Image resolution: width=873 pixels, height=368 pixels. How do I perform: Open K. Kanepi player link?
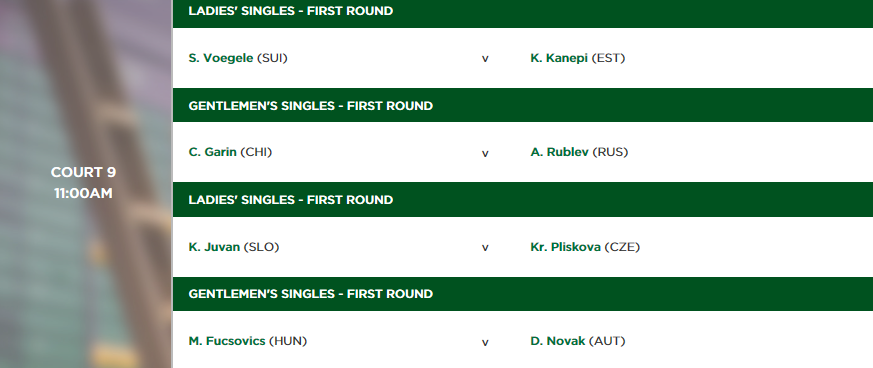point(559,58)
